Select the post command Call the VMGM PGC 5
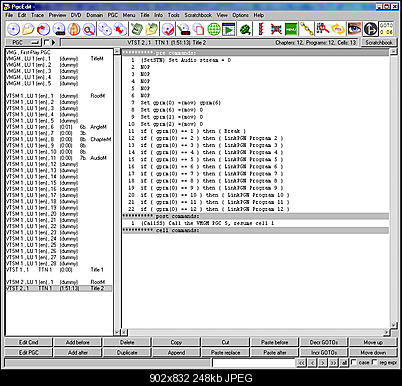The width and height of the screenshot is (402, 386). tap(255, 223)
